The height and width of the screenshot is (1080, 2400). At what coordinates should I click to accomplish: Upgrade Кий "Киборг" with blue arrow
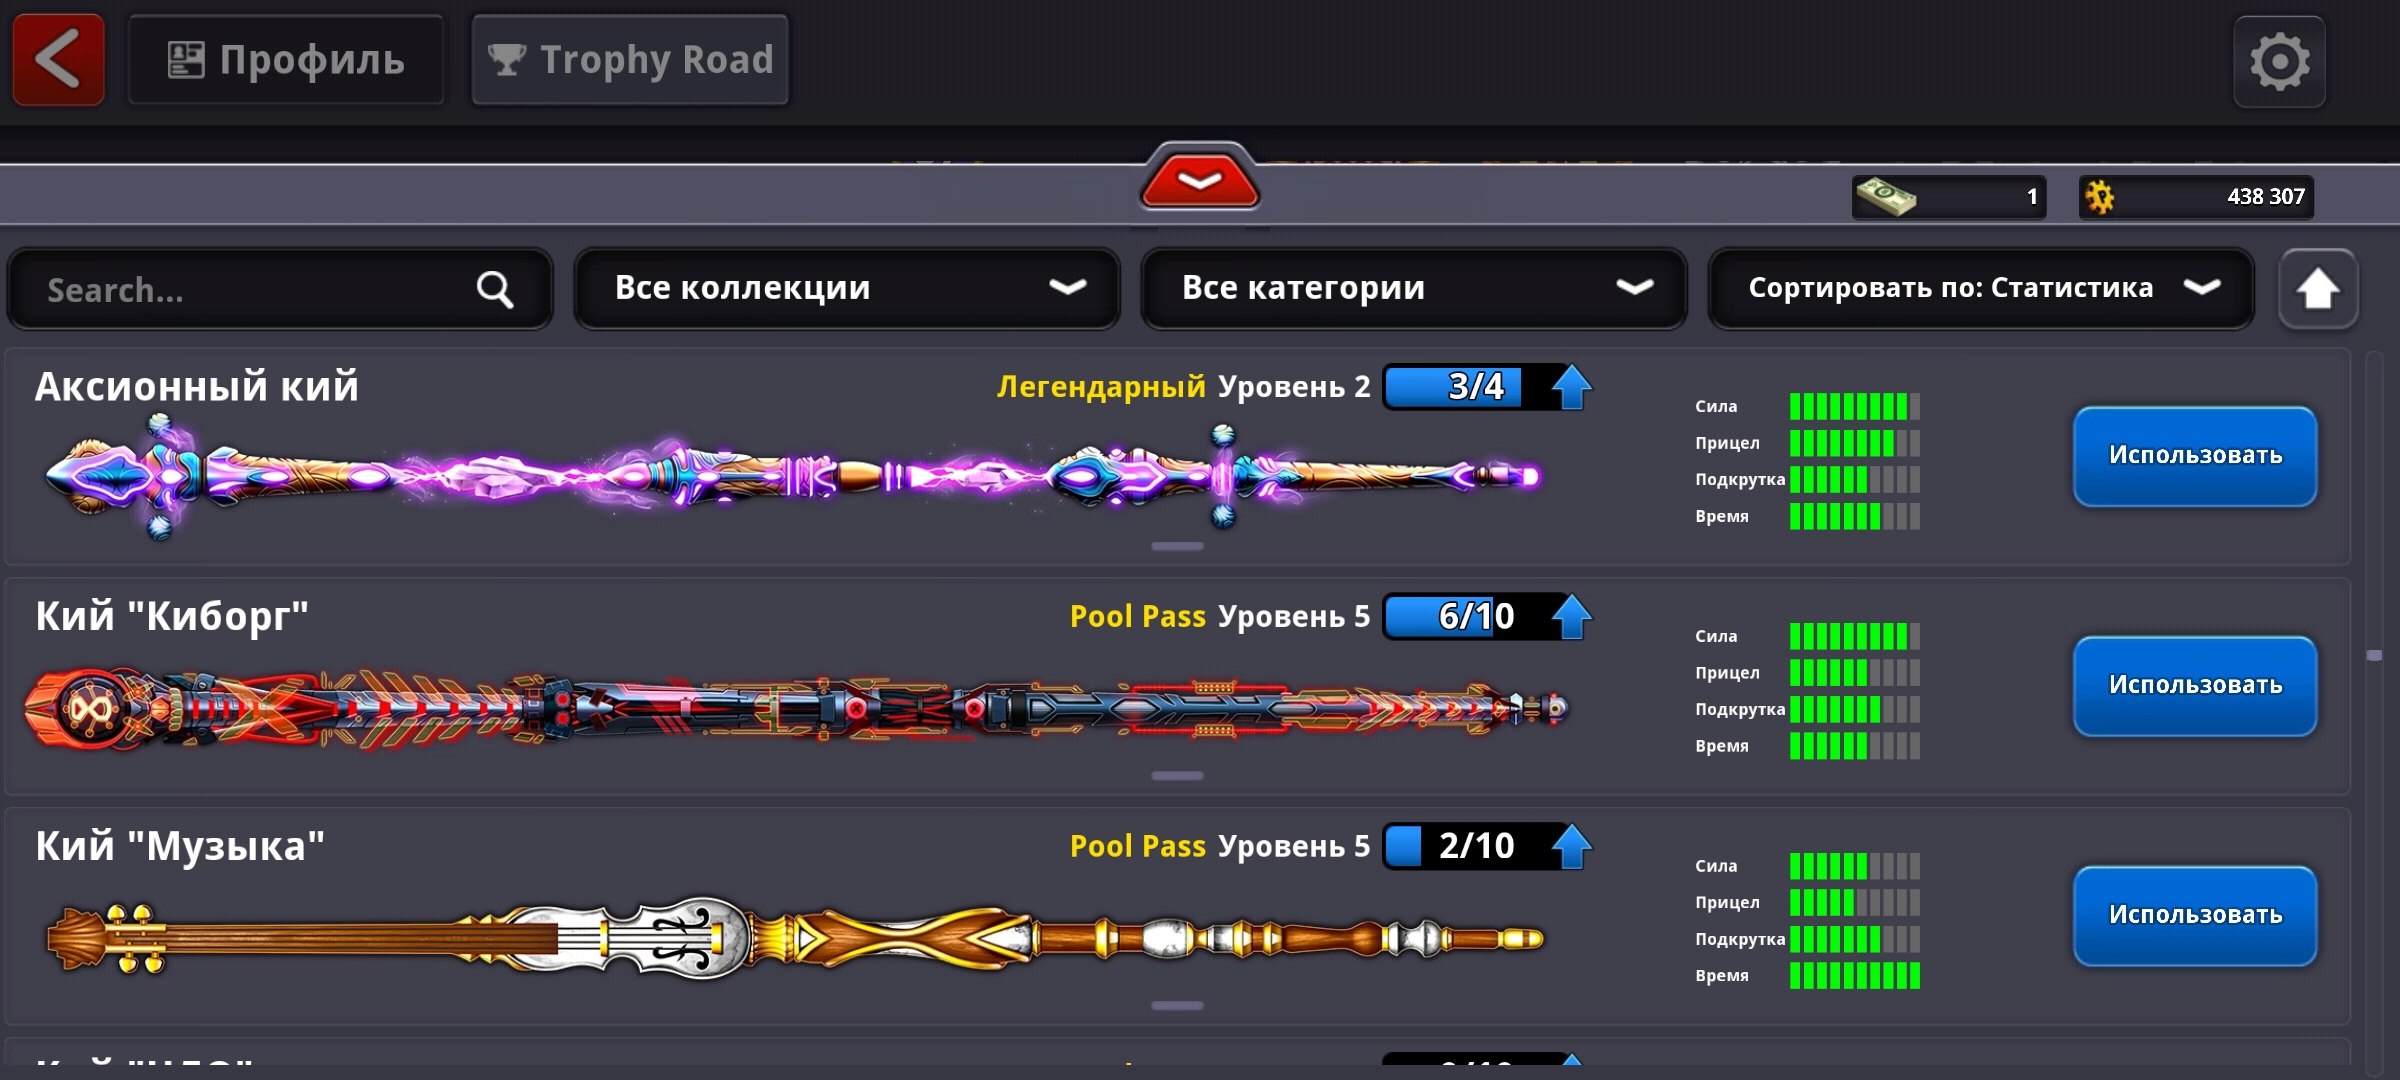click(x=1571, y=617)
